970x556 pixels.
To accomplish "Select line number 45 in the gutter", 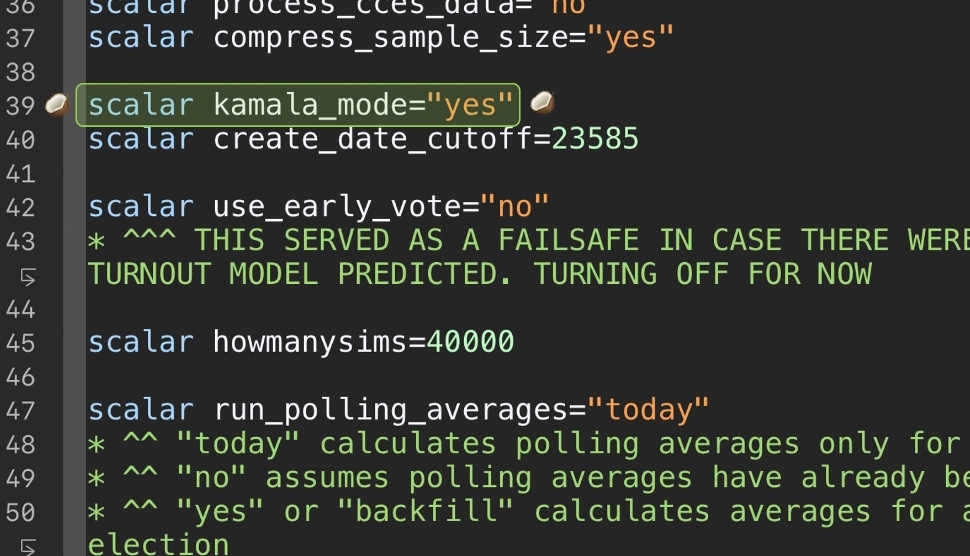I will tap(20, 343).
